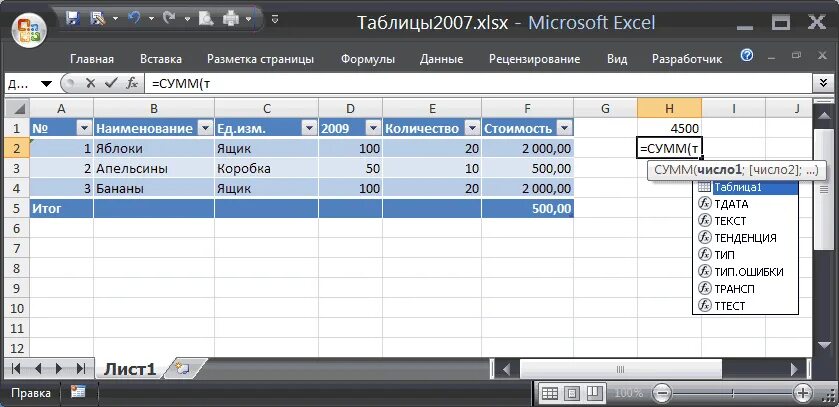839x407 pixels.
Task: Go to last sheet navigation arrow
Action: point(81,368)
